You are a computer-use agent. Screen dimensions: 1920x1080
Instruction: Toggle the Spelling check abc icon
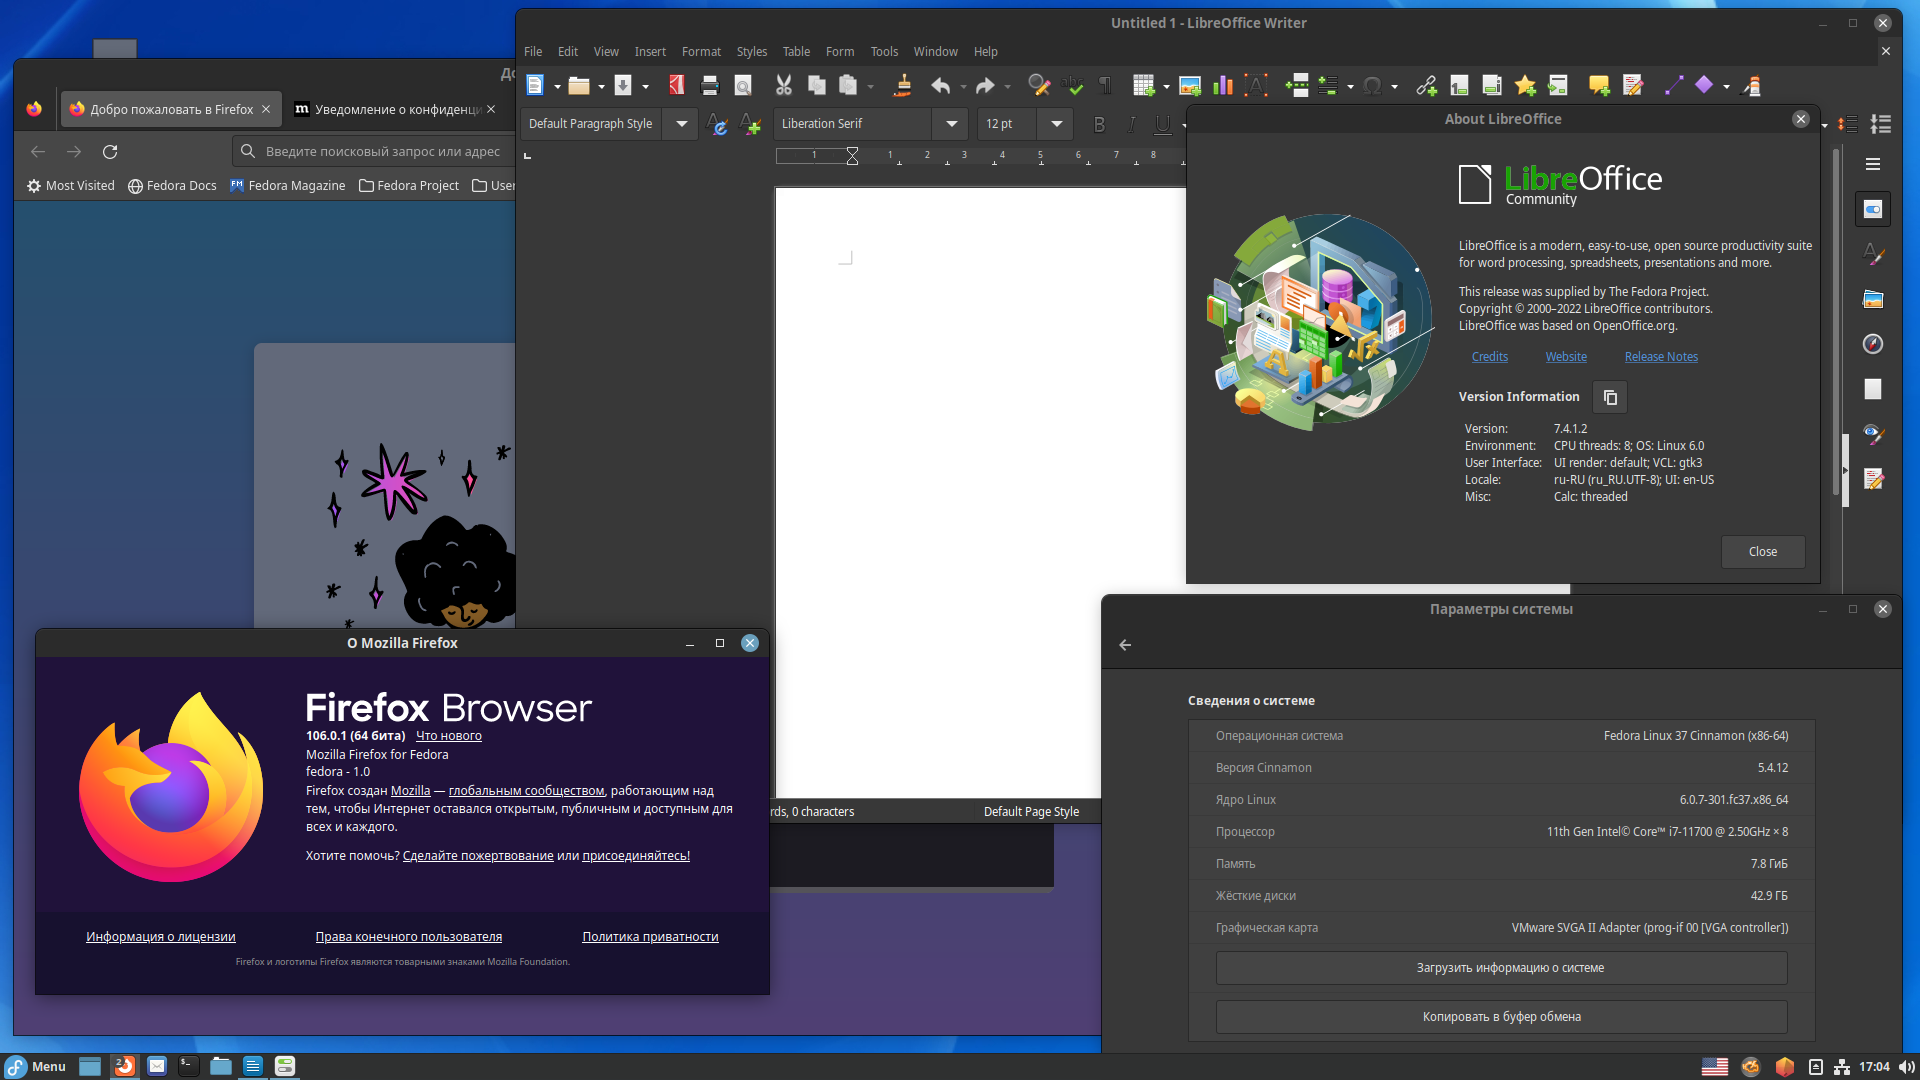pyautogui.click(x=1072, y=86)
